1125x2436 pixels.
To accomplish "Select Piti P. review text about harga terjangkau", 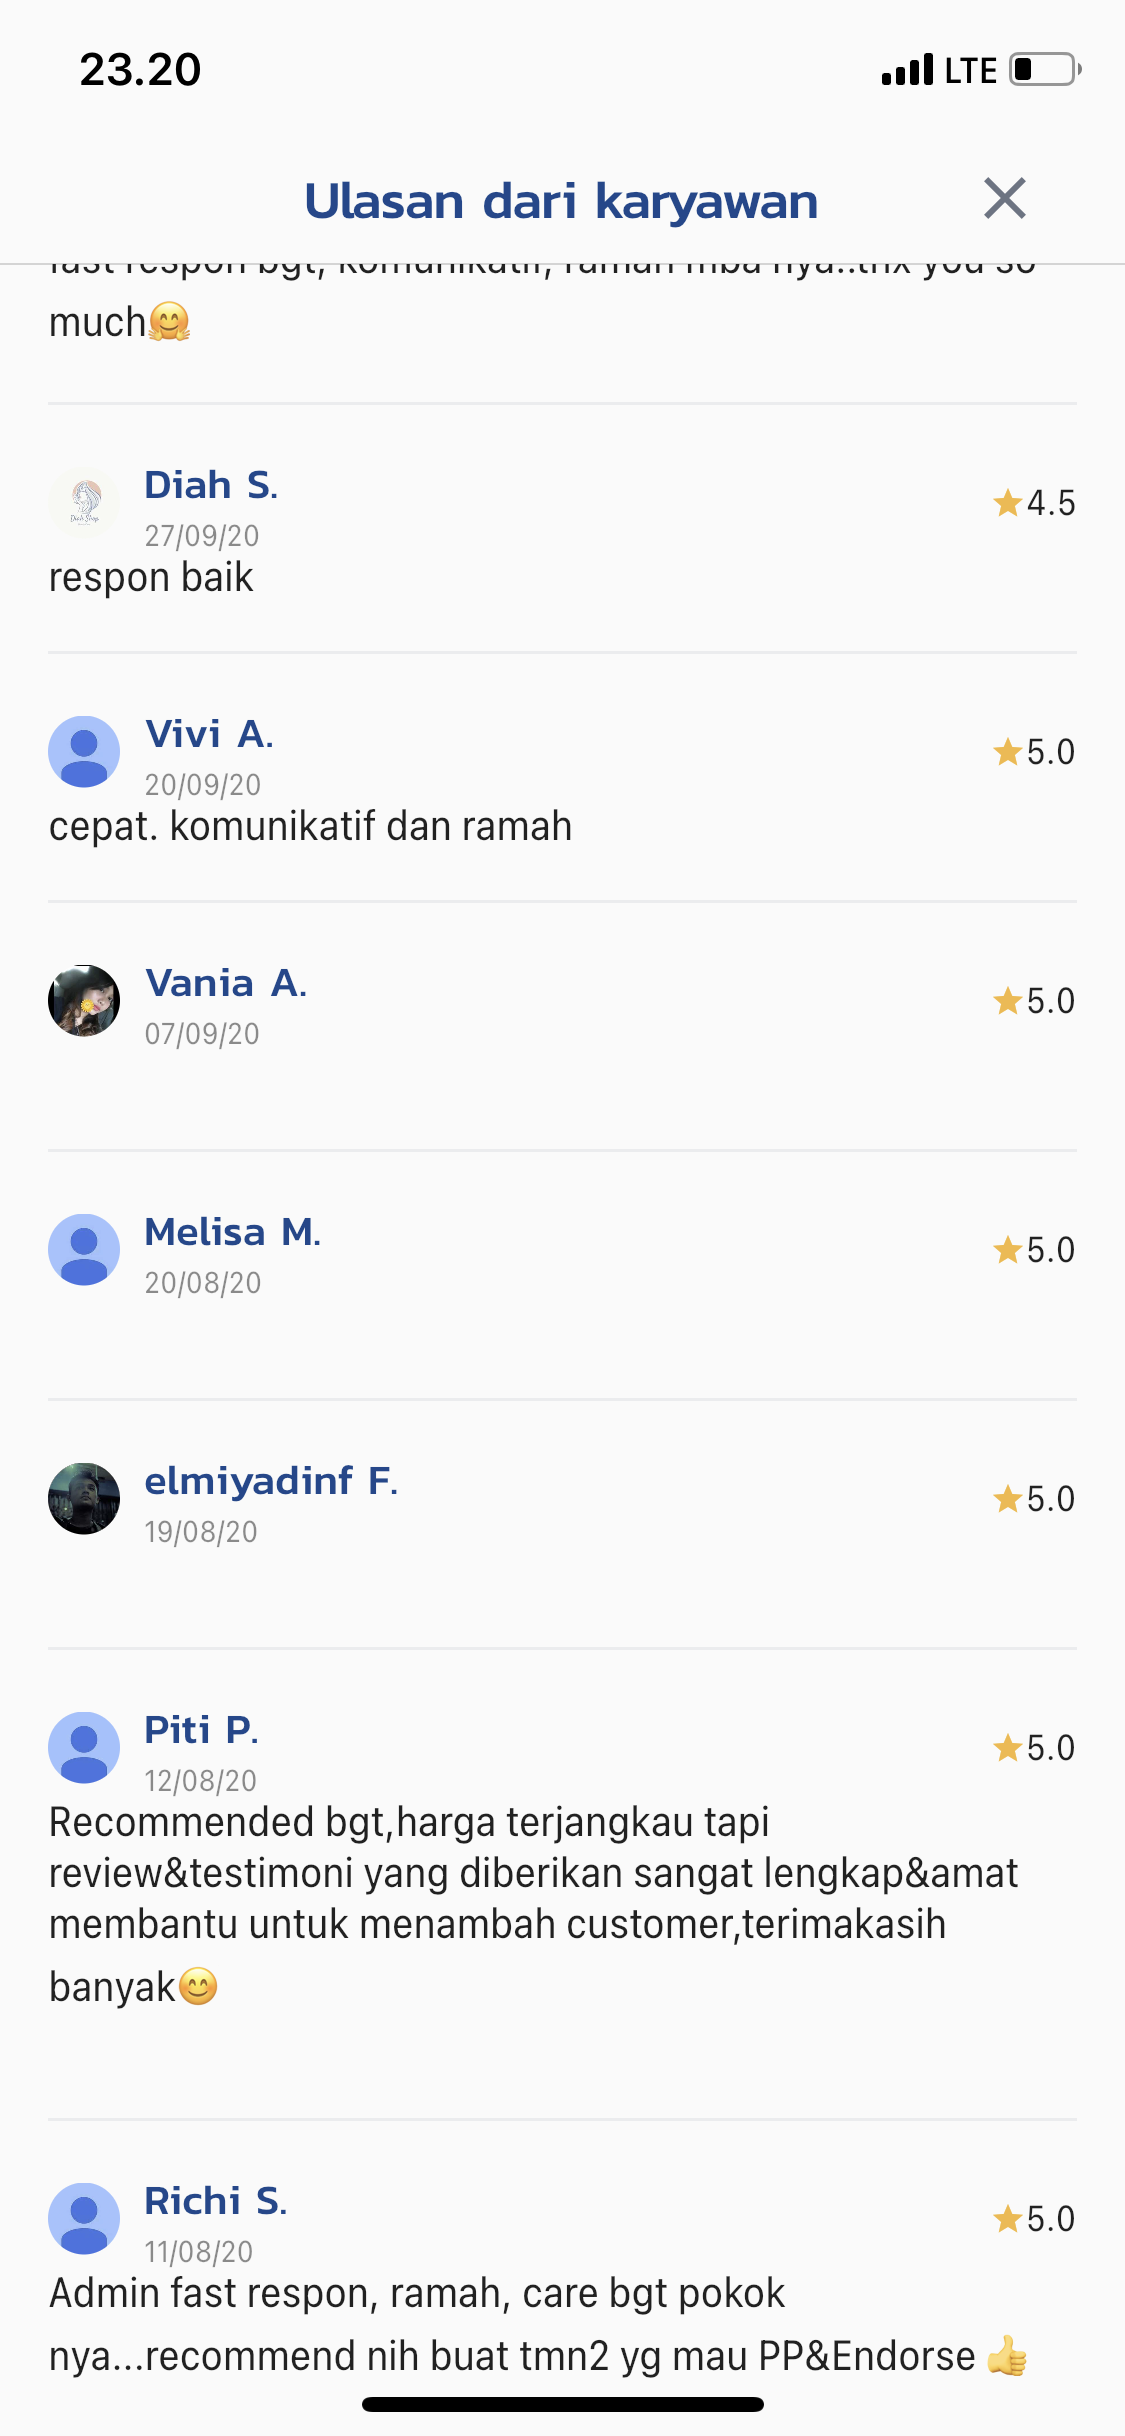I will [534, 1904].
